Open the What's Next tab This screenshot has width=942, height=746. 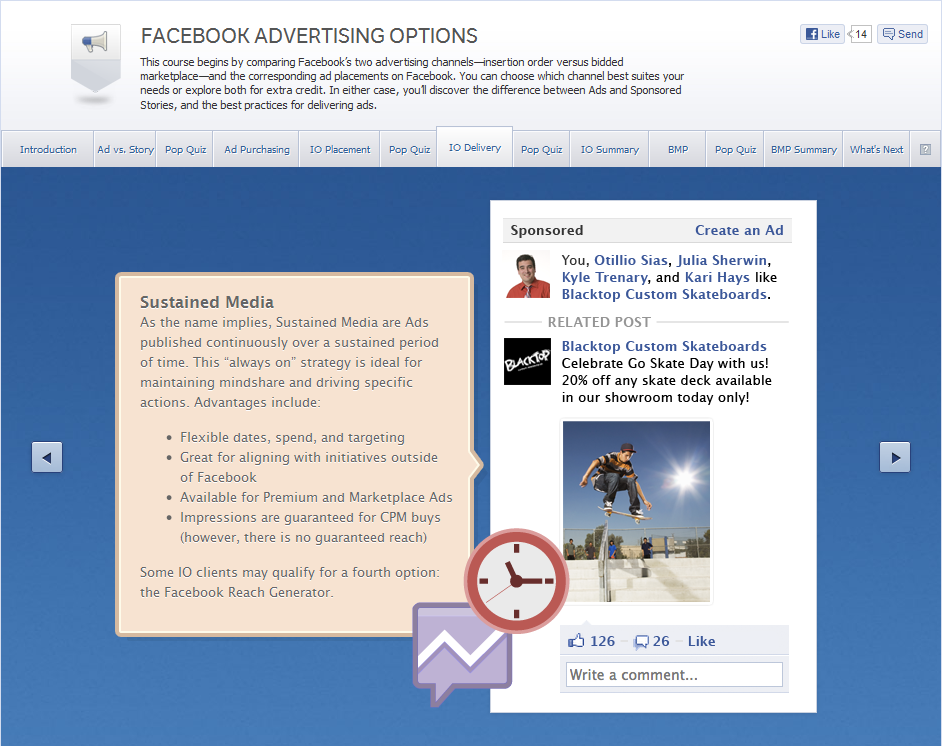pyautogui.click(x=876, y=150)
